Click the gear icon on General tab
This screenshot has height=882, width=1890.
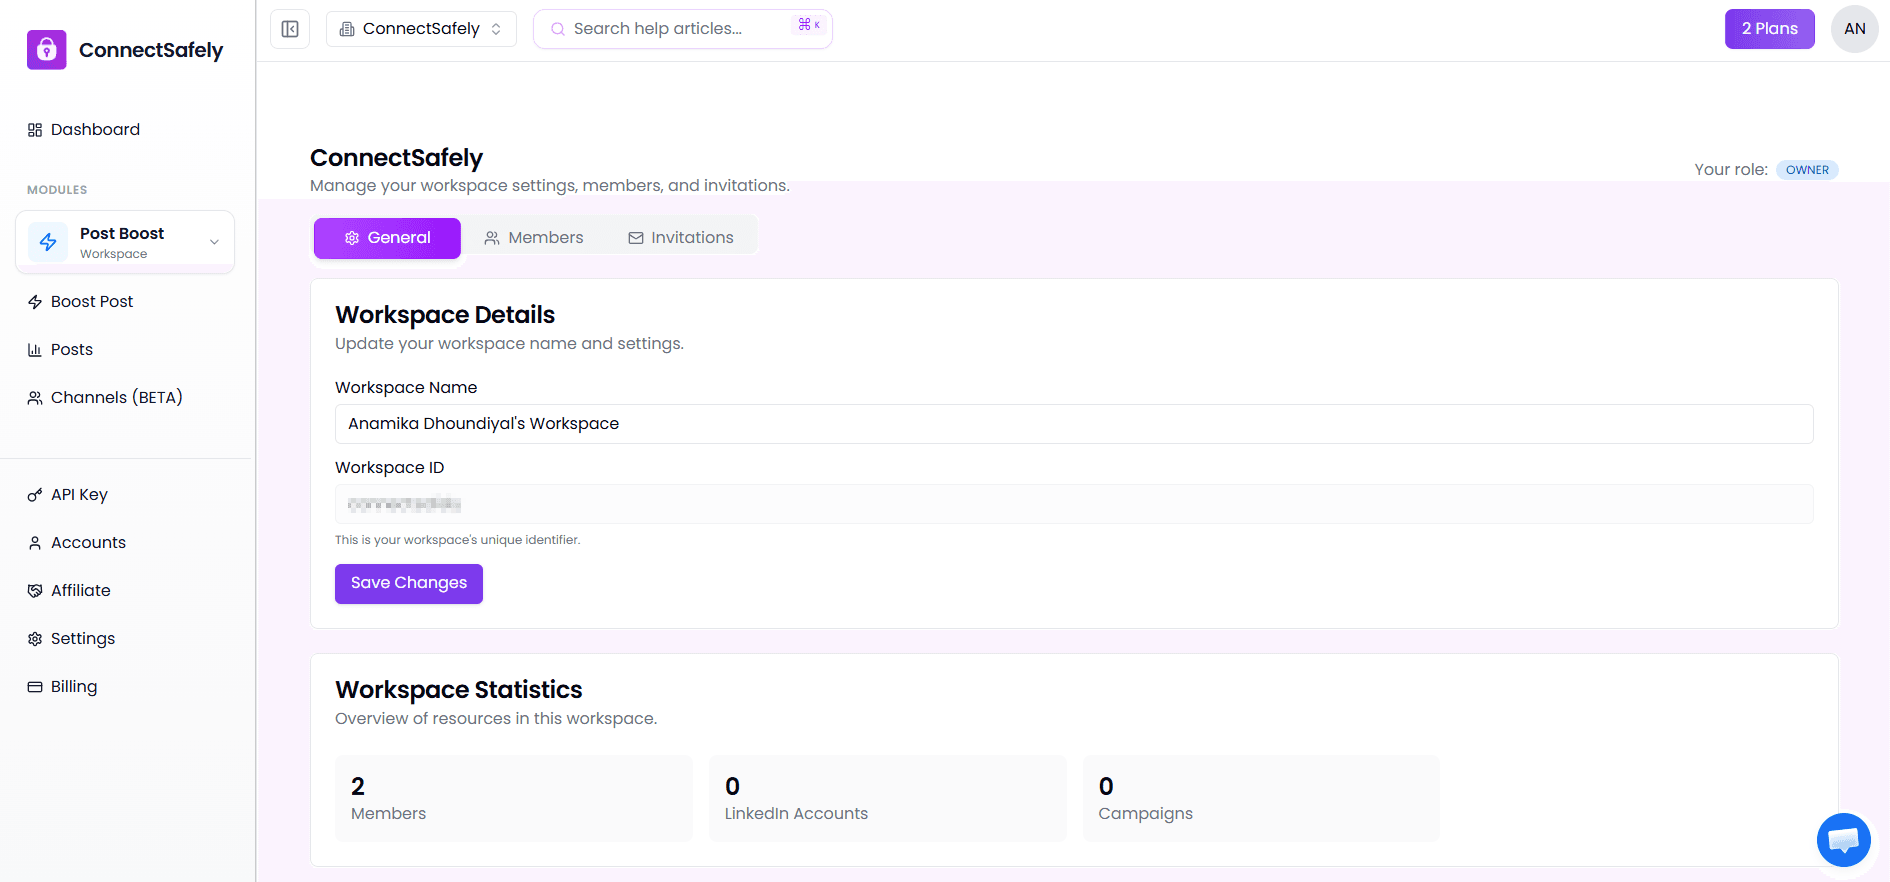pos(352,238)
